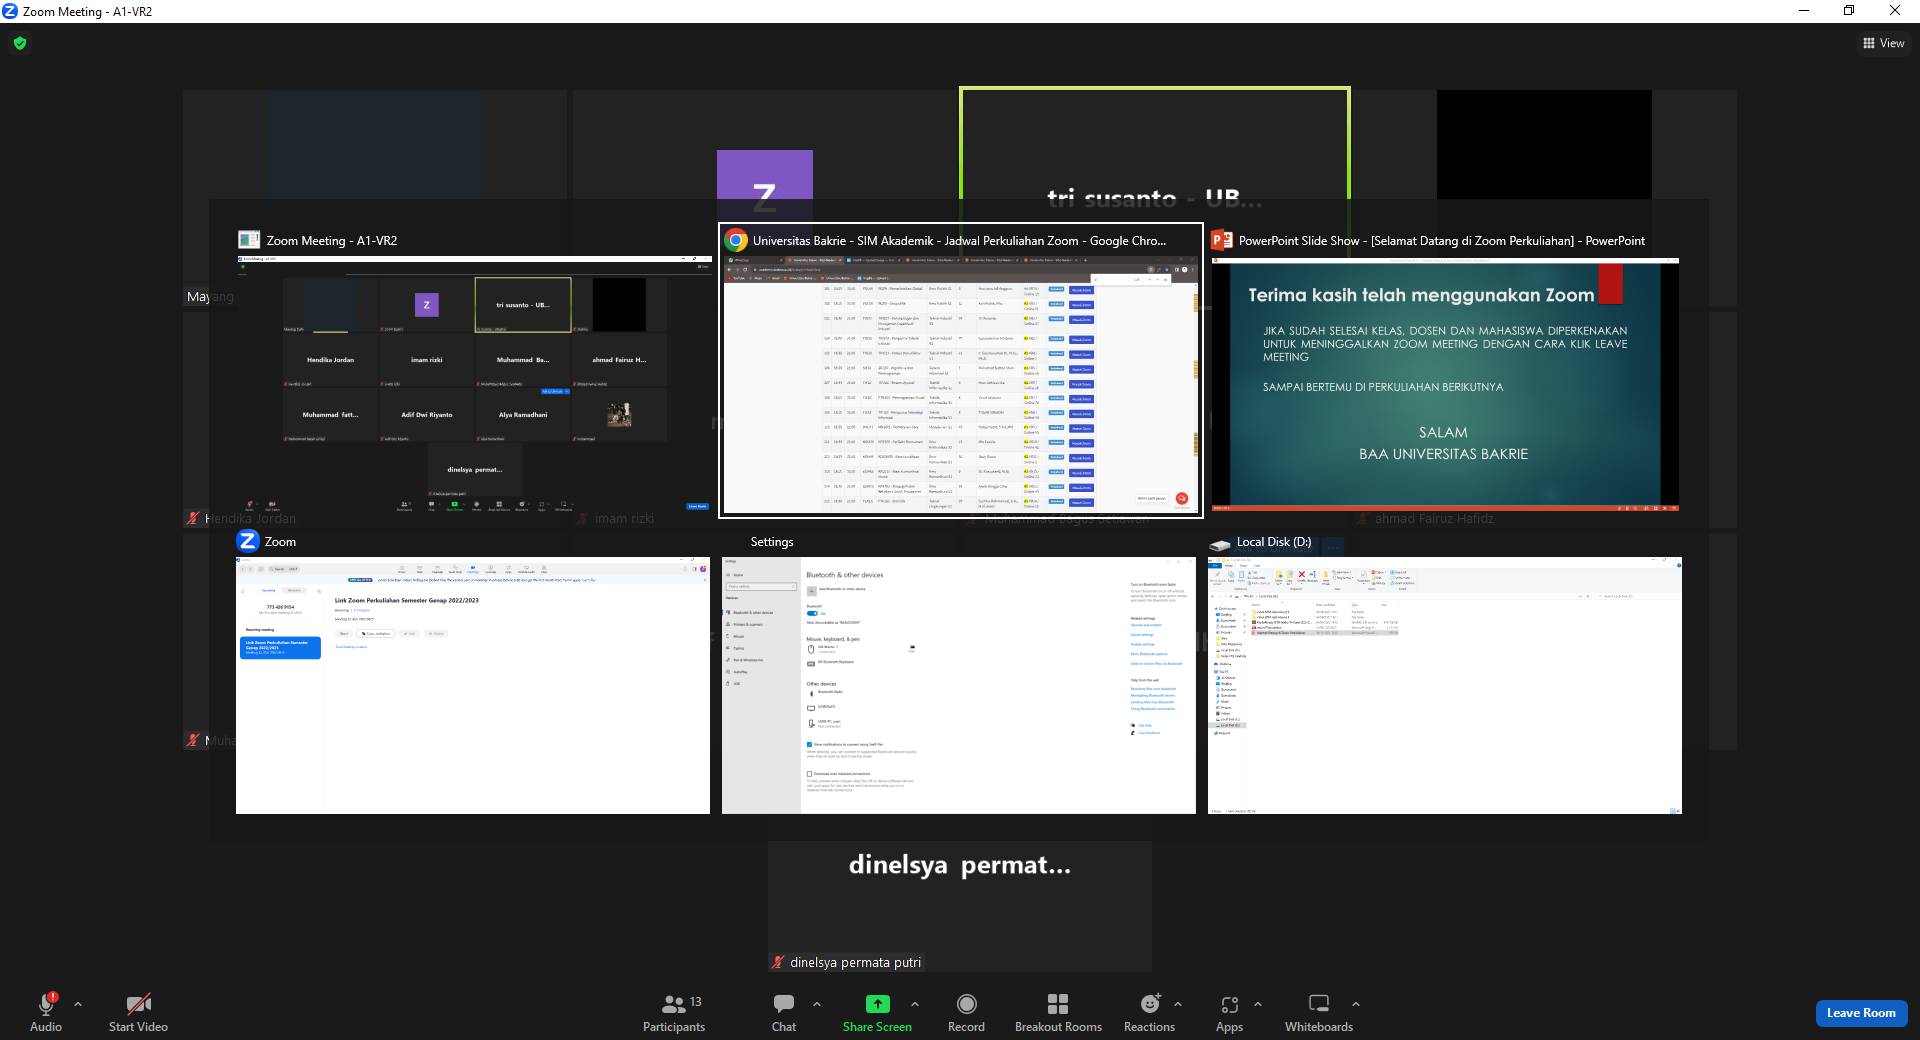Start recording the meeting
Viewport: 1920px width, 1040px height.
point(966,1012)
